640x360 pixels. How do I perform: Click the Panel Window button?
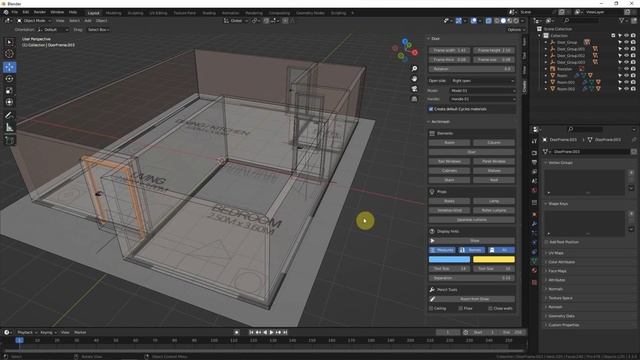pos(494,161)
